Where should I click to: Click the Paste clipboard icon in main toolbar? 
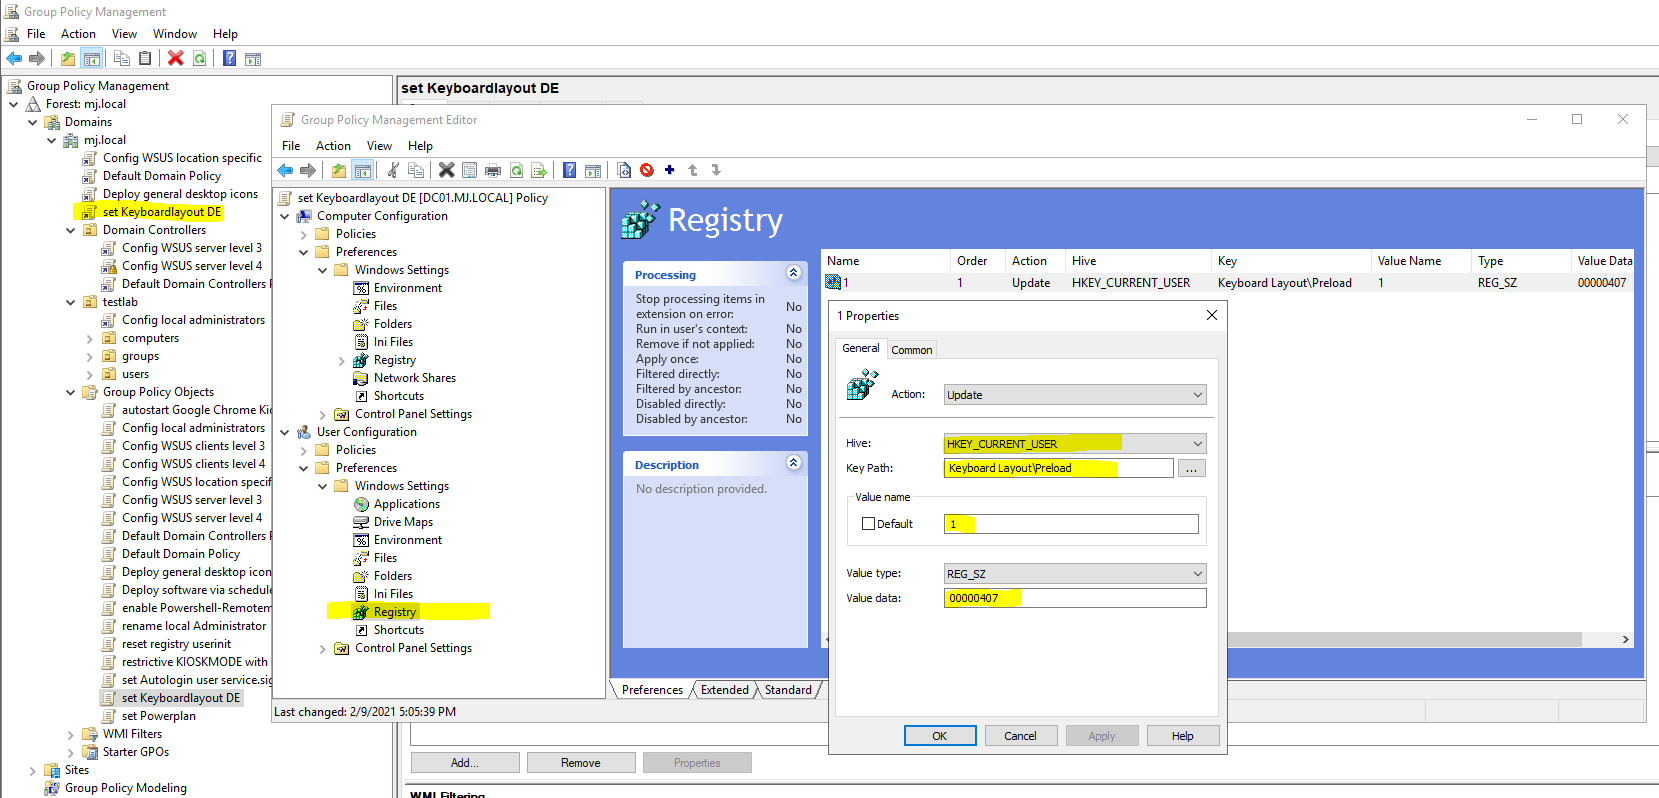[145, 58]
